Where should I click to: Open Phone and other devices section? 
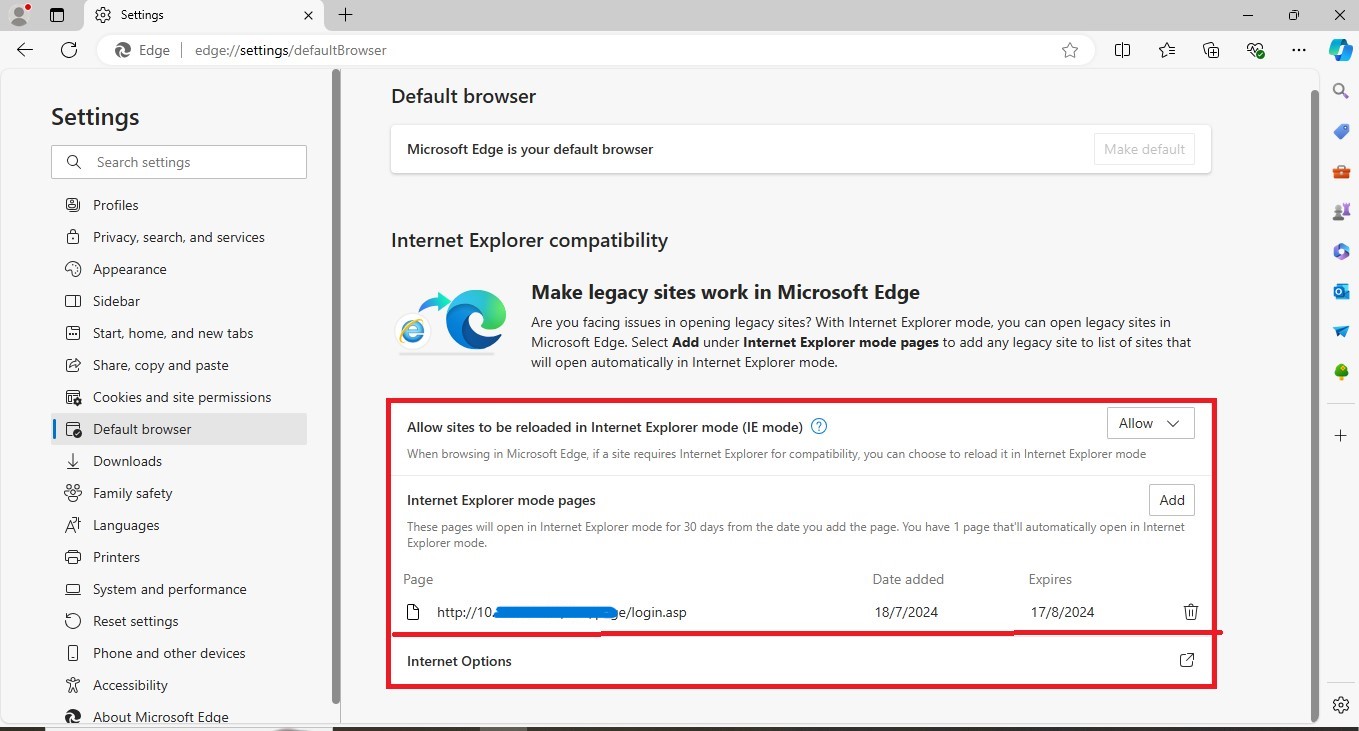[x=179, y=653]
